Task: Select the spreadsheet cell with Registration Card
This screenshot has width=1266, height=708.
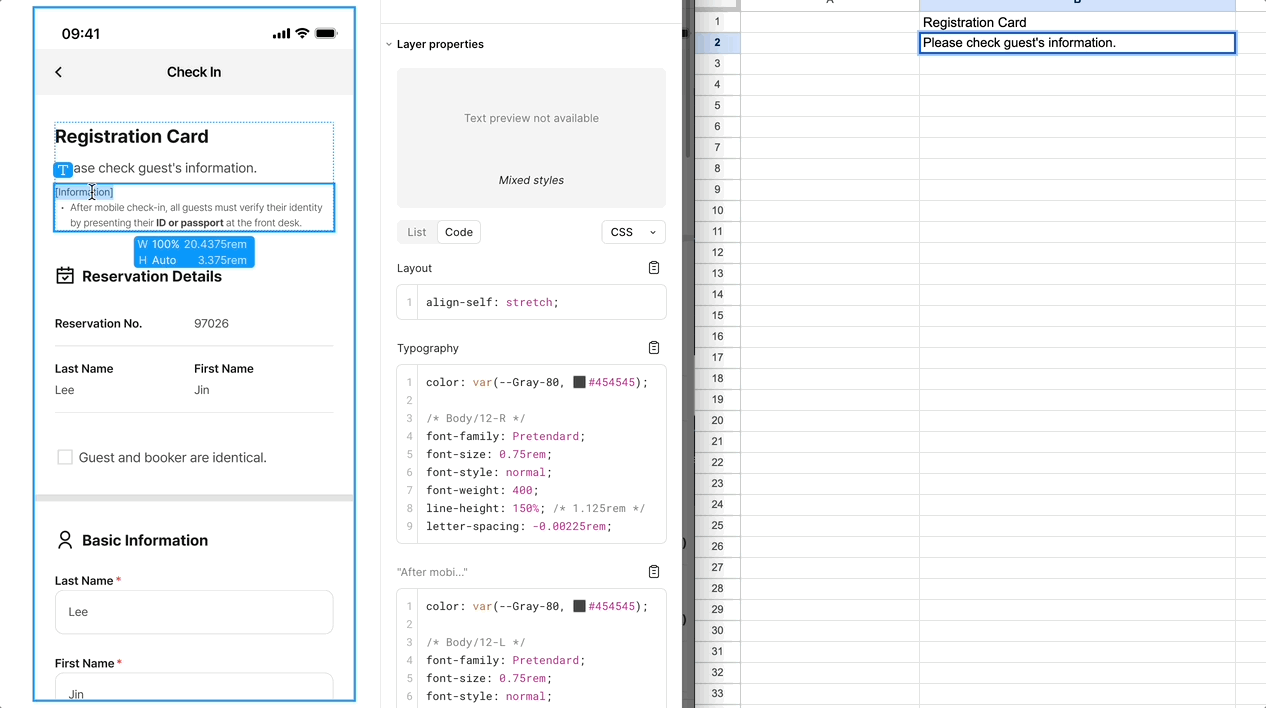Action: pyautogui.click(x=1077, y=22)
